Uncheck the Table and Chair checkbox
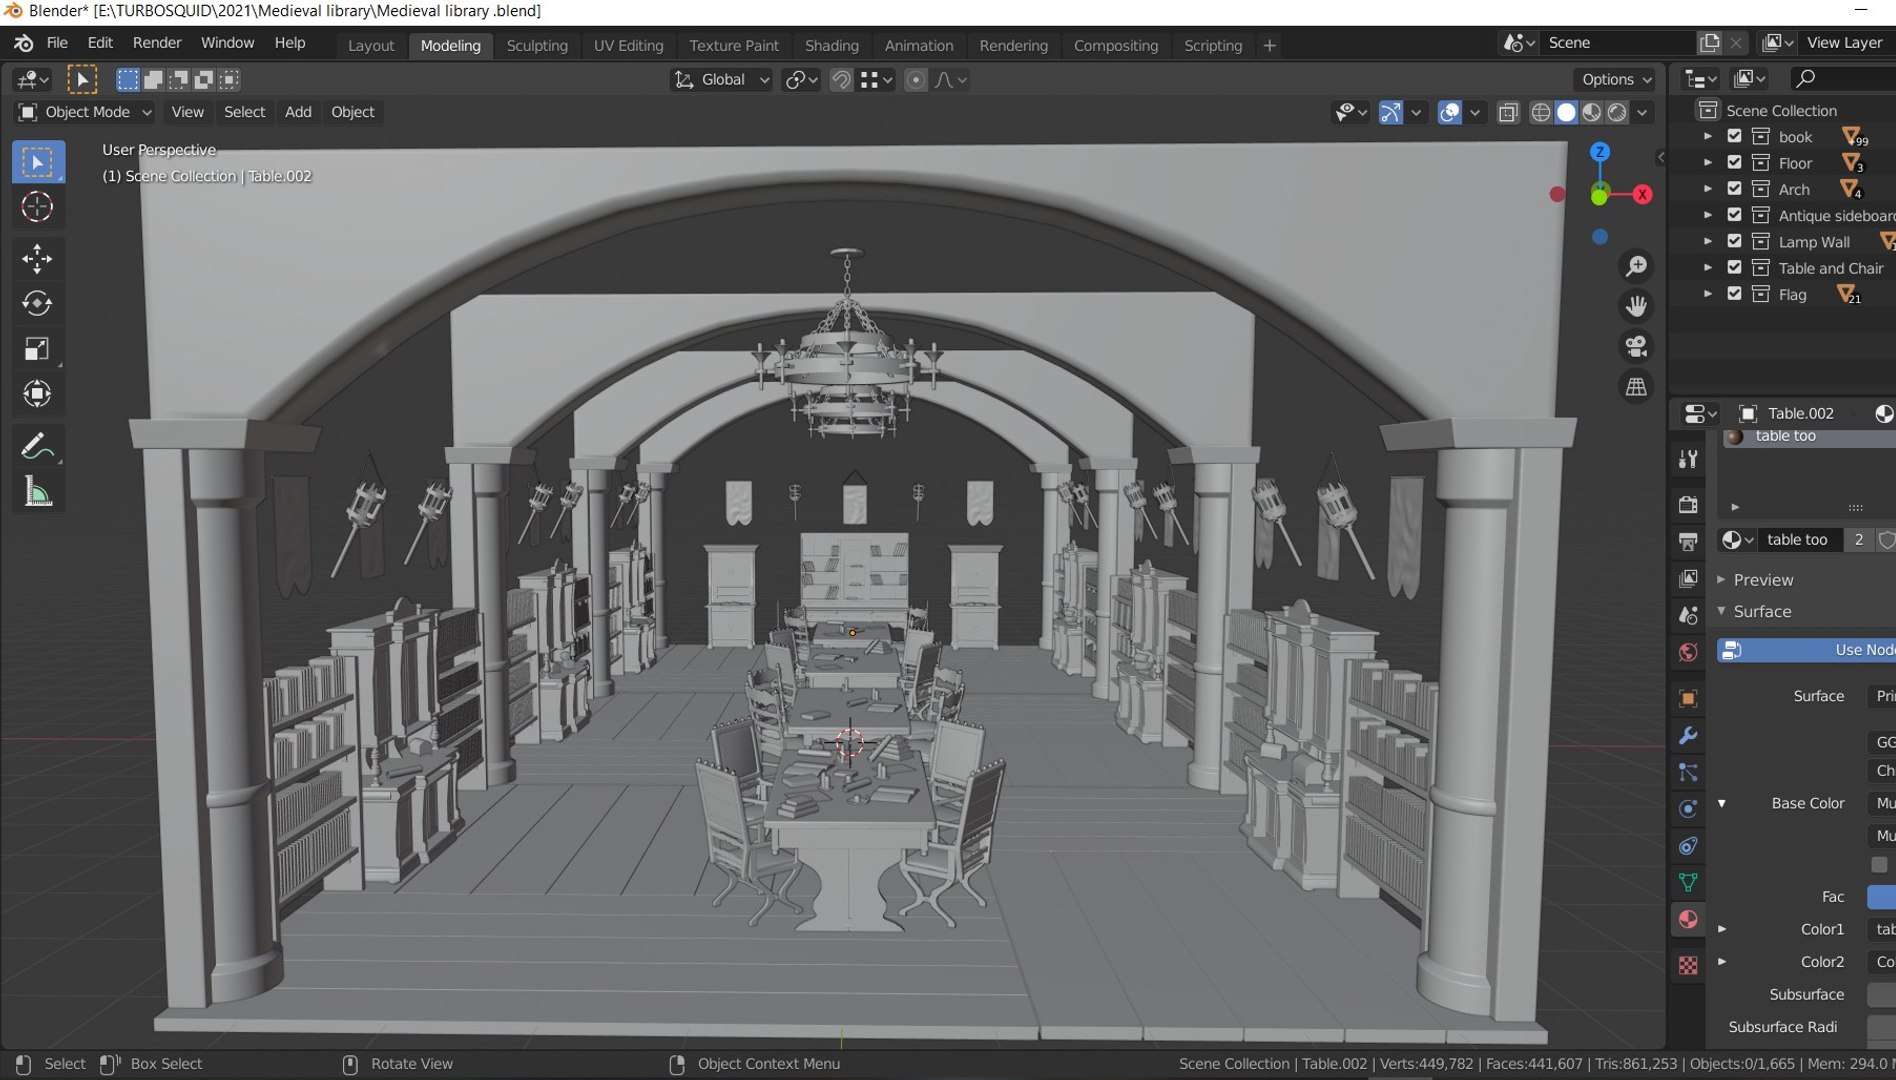1896x1080 pixels. [x=1735, y=267]
